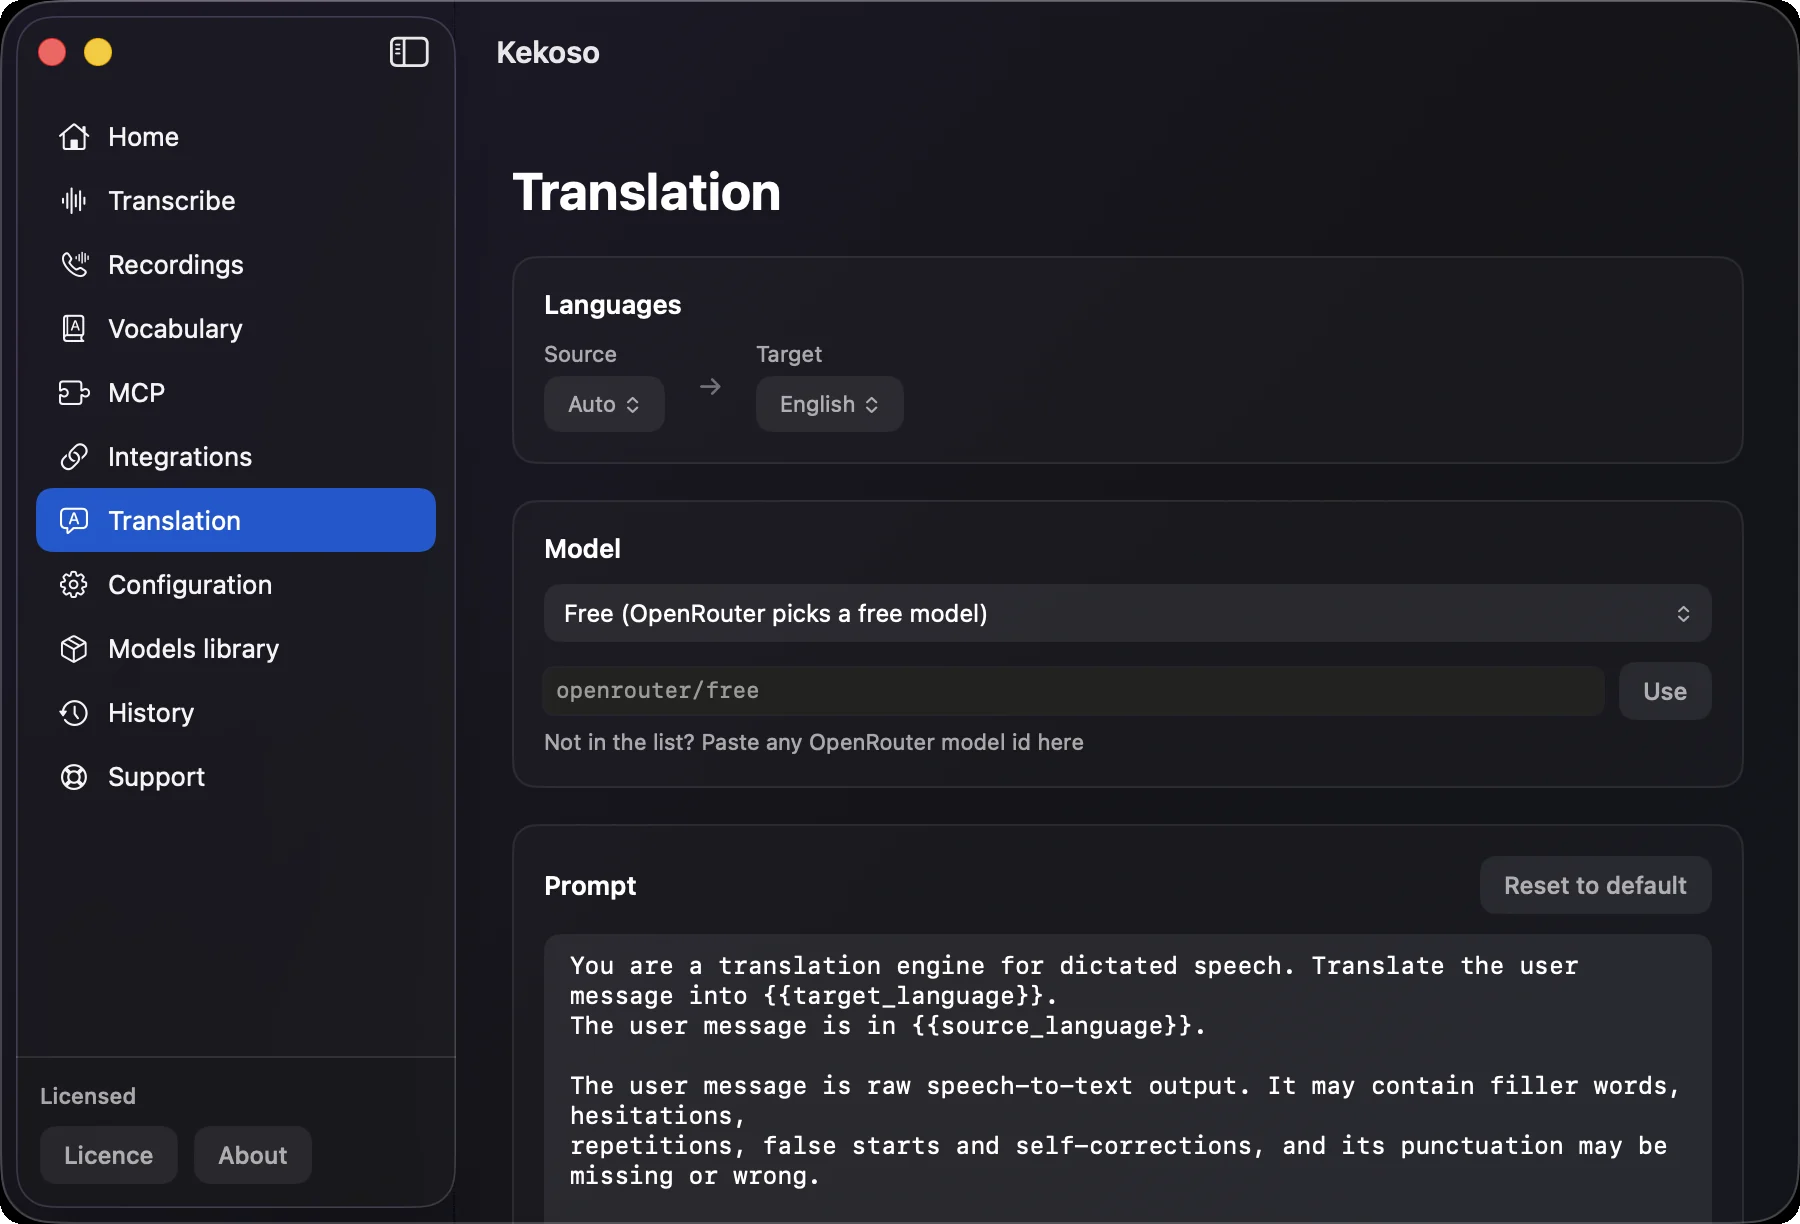1800x1224 pixels.
Task: Open the Source language Auto dropdown
Action: (x=604, y=404)
